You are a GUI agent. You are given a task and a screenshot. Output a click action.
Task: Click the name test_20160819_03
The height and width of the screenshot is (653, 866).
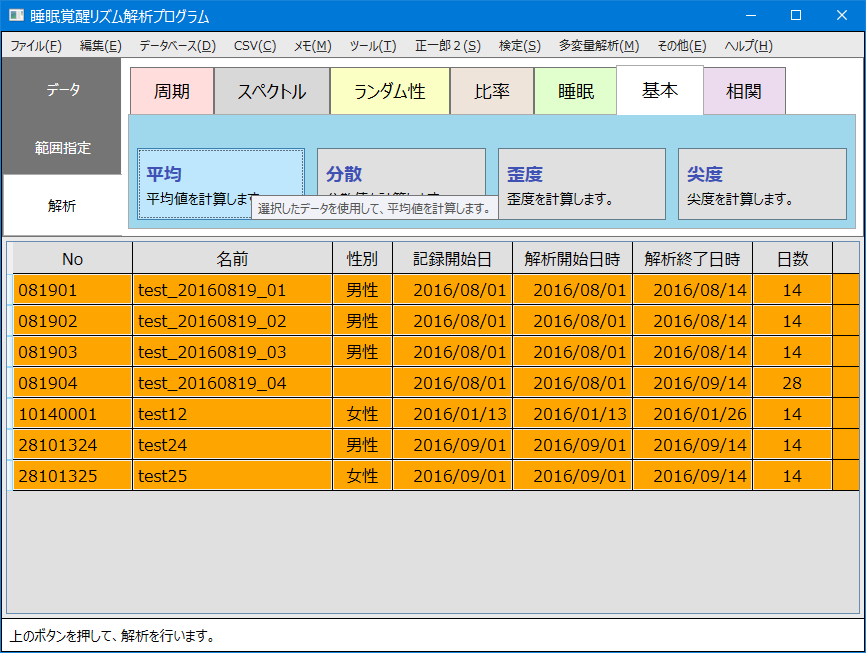click(233, 352)
